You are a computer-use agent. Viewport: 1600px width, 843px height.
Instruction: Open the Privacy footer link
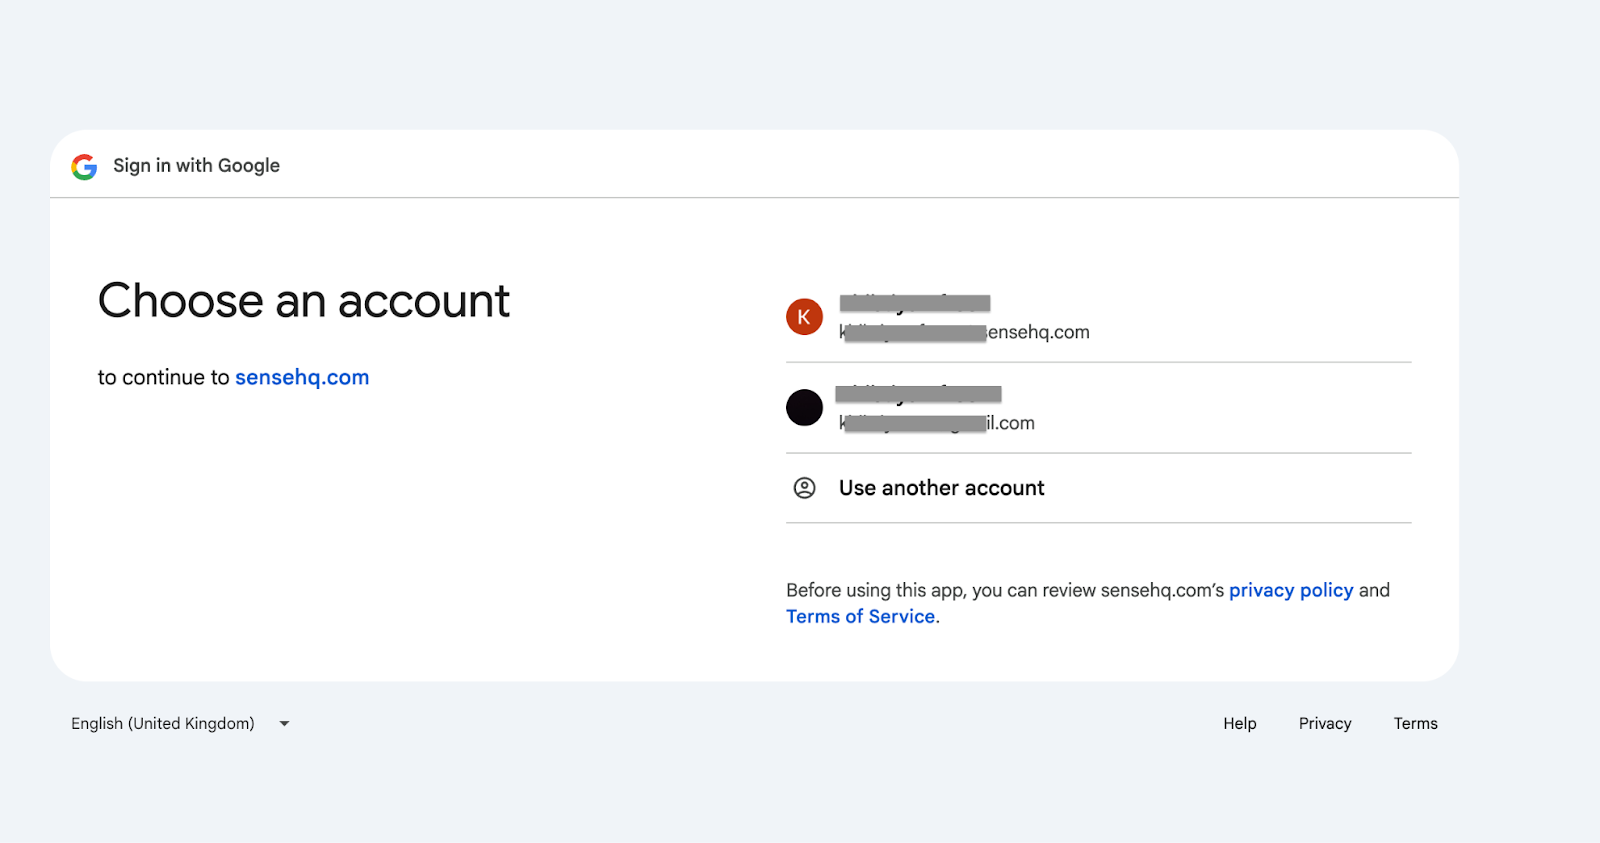pyautogui.click(x=1325, y=723)
